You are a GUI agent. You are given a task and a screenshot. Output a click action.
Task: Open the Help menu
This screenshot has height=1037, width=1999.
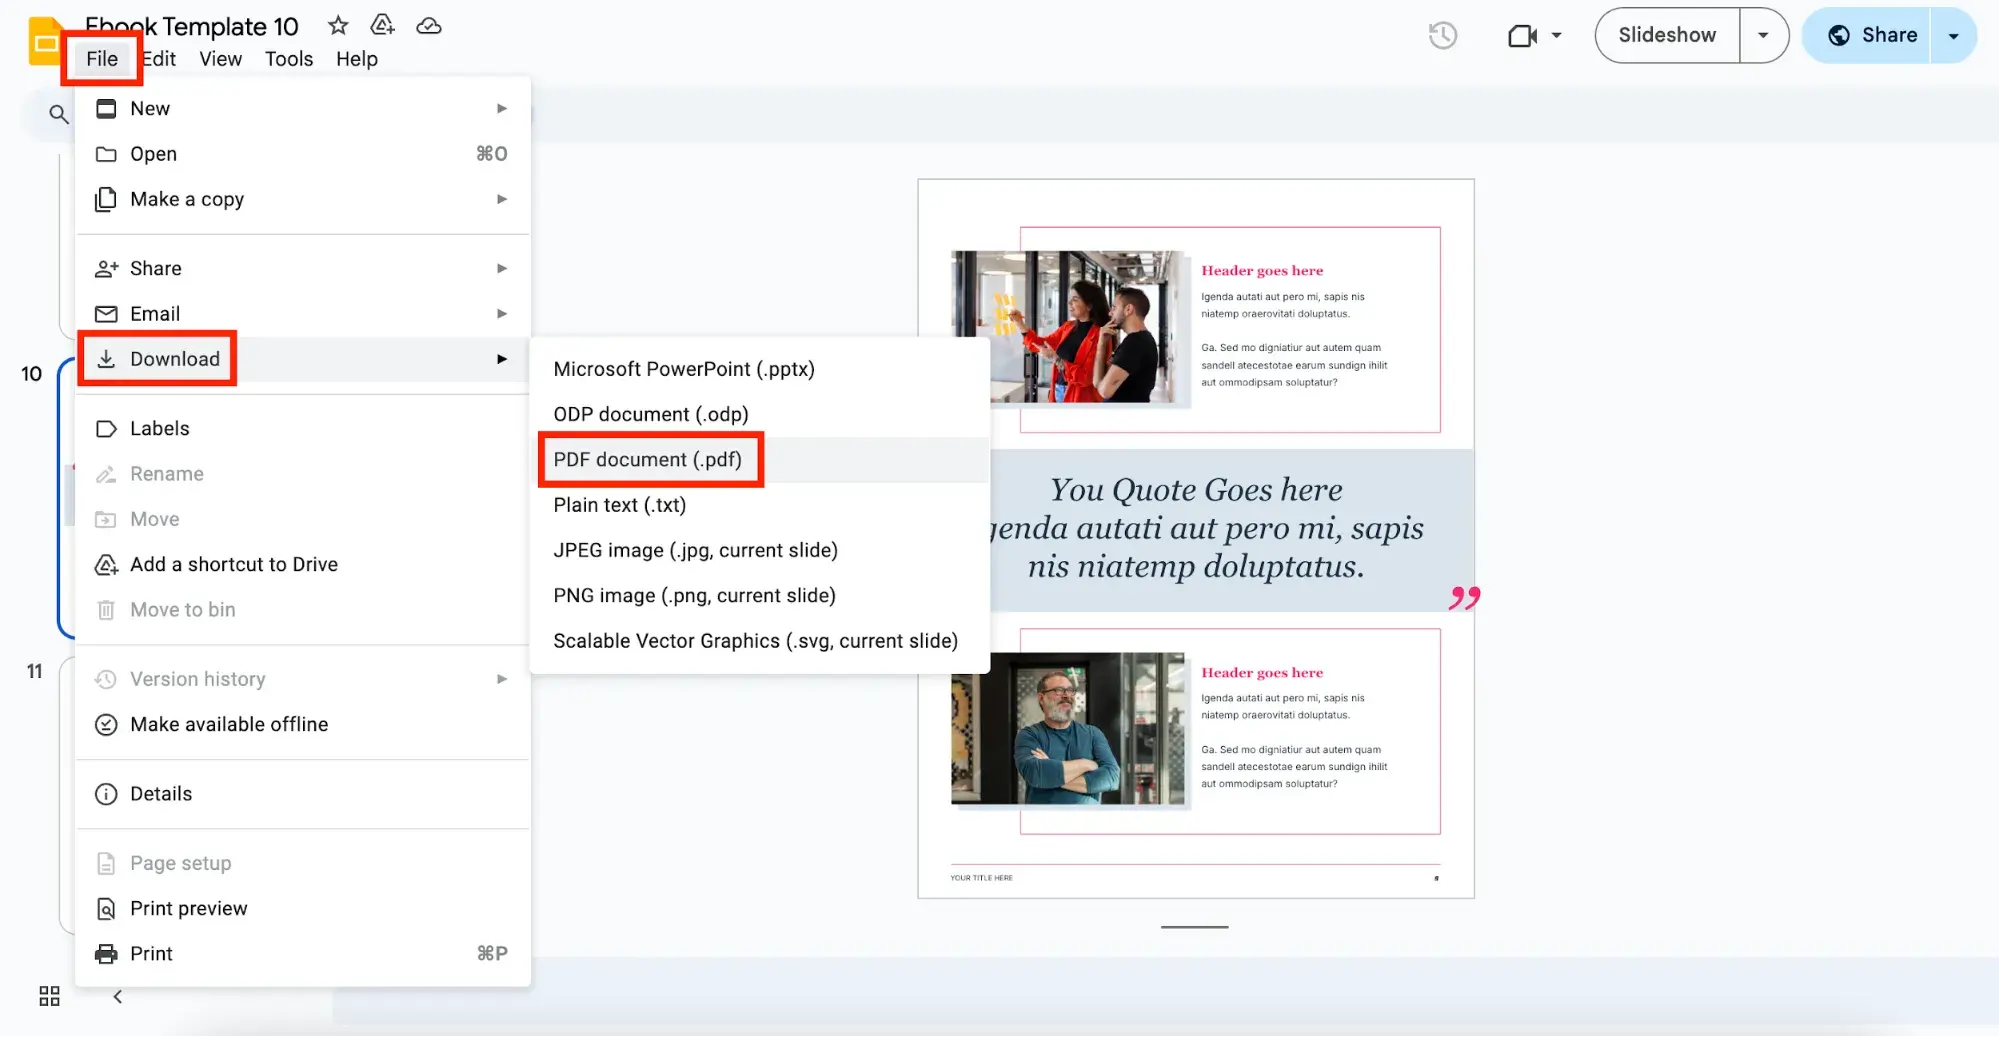[x=357, y=59]
